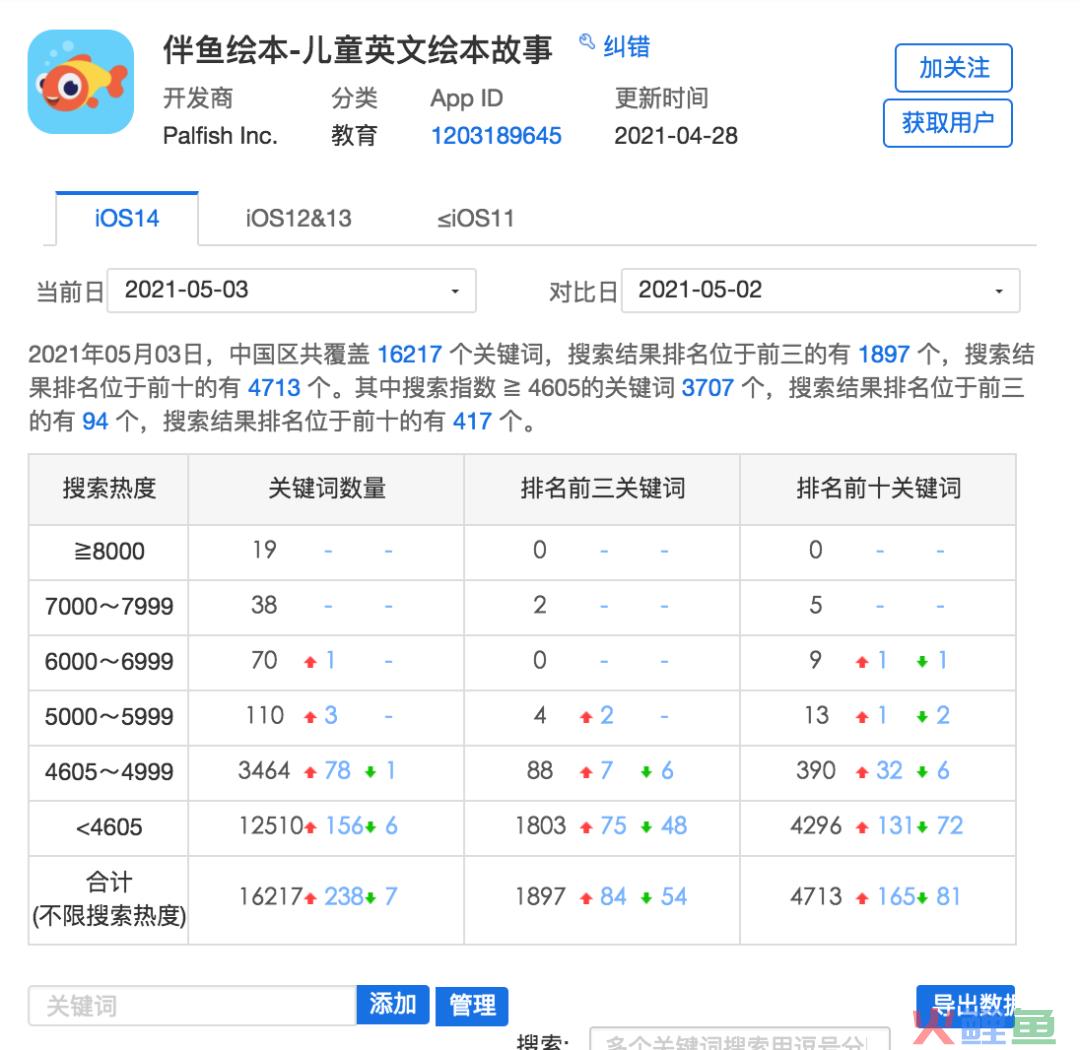The image size is (1080, 1050).
Task: Open the 纠错 error correction link
Action: coord(626,47)
